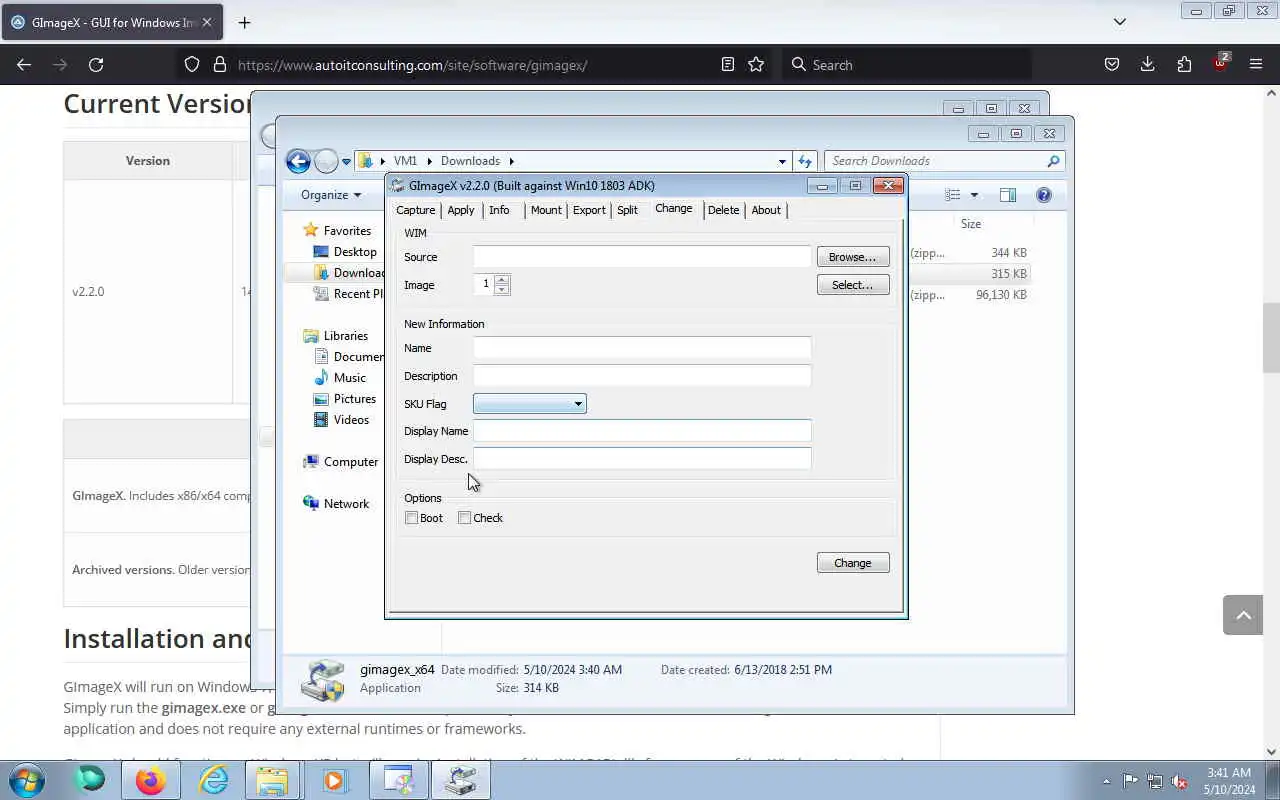Open a new browser tab
The width and height of the screenshot is (1280, 800).
(x=244, y=22)
